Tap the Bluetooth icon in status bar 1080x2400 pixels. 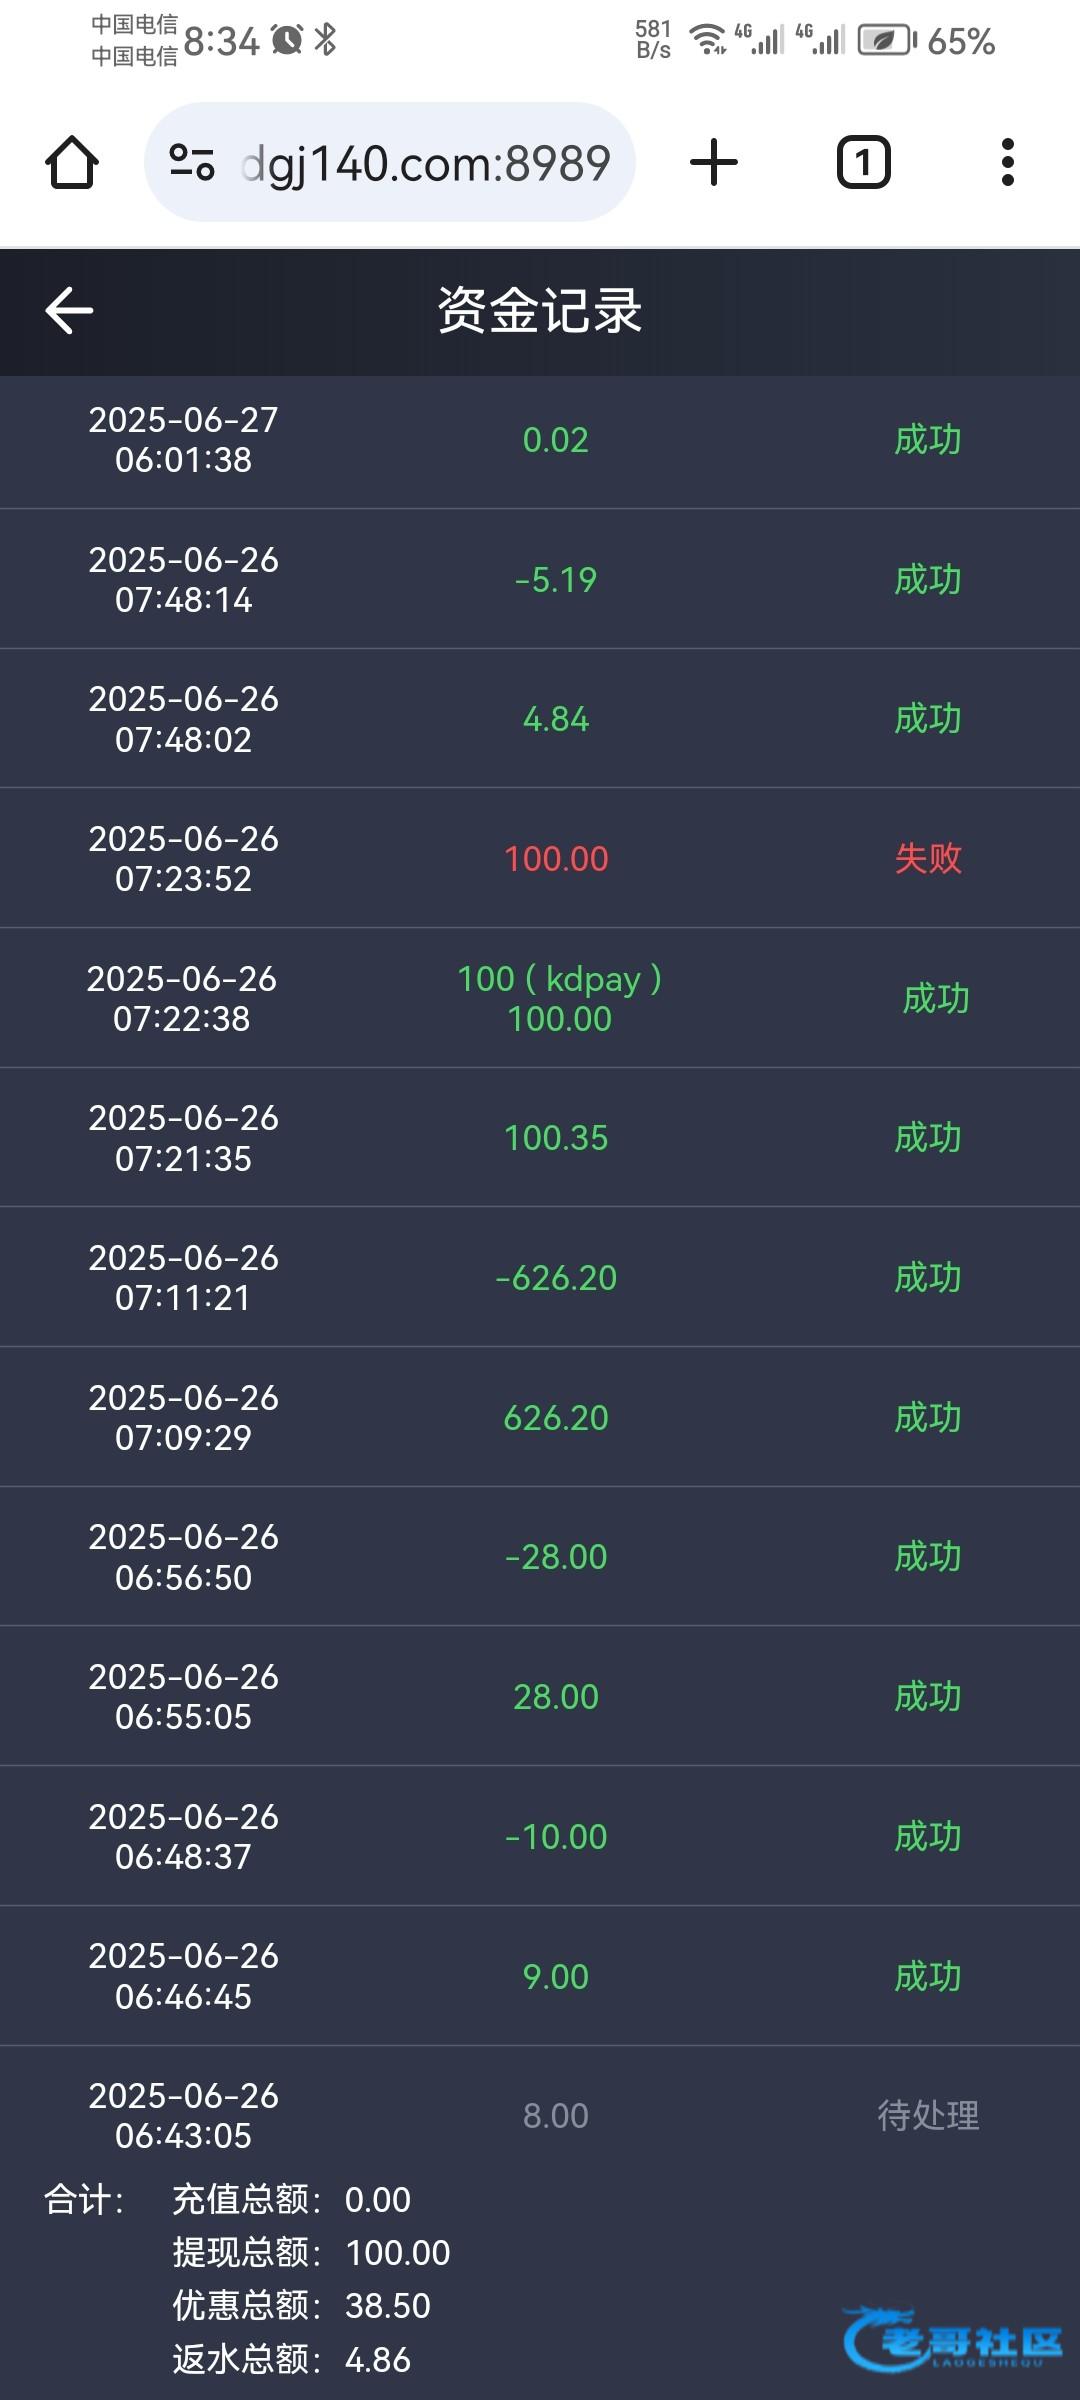[325, 40]
